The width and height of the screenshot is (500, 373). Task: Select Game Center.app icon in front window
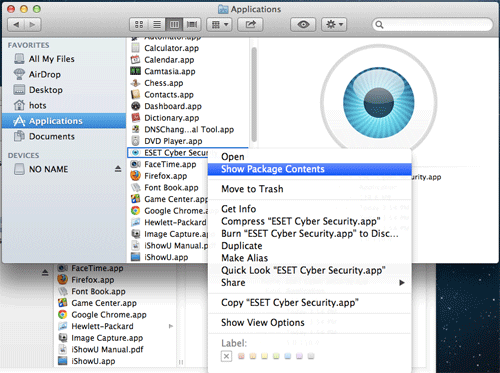pyautogui.click(x=135, y=199)
